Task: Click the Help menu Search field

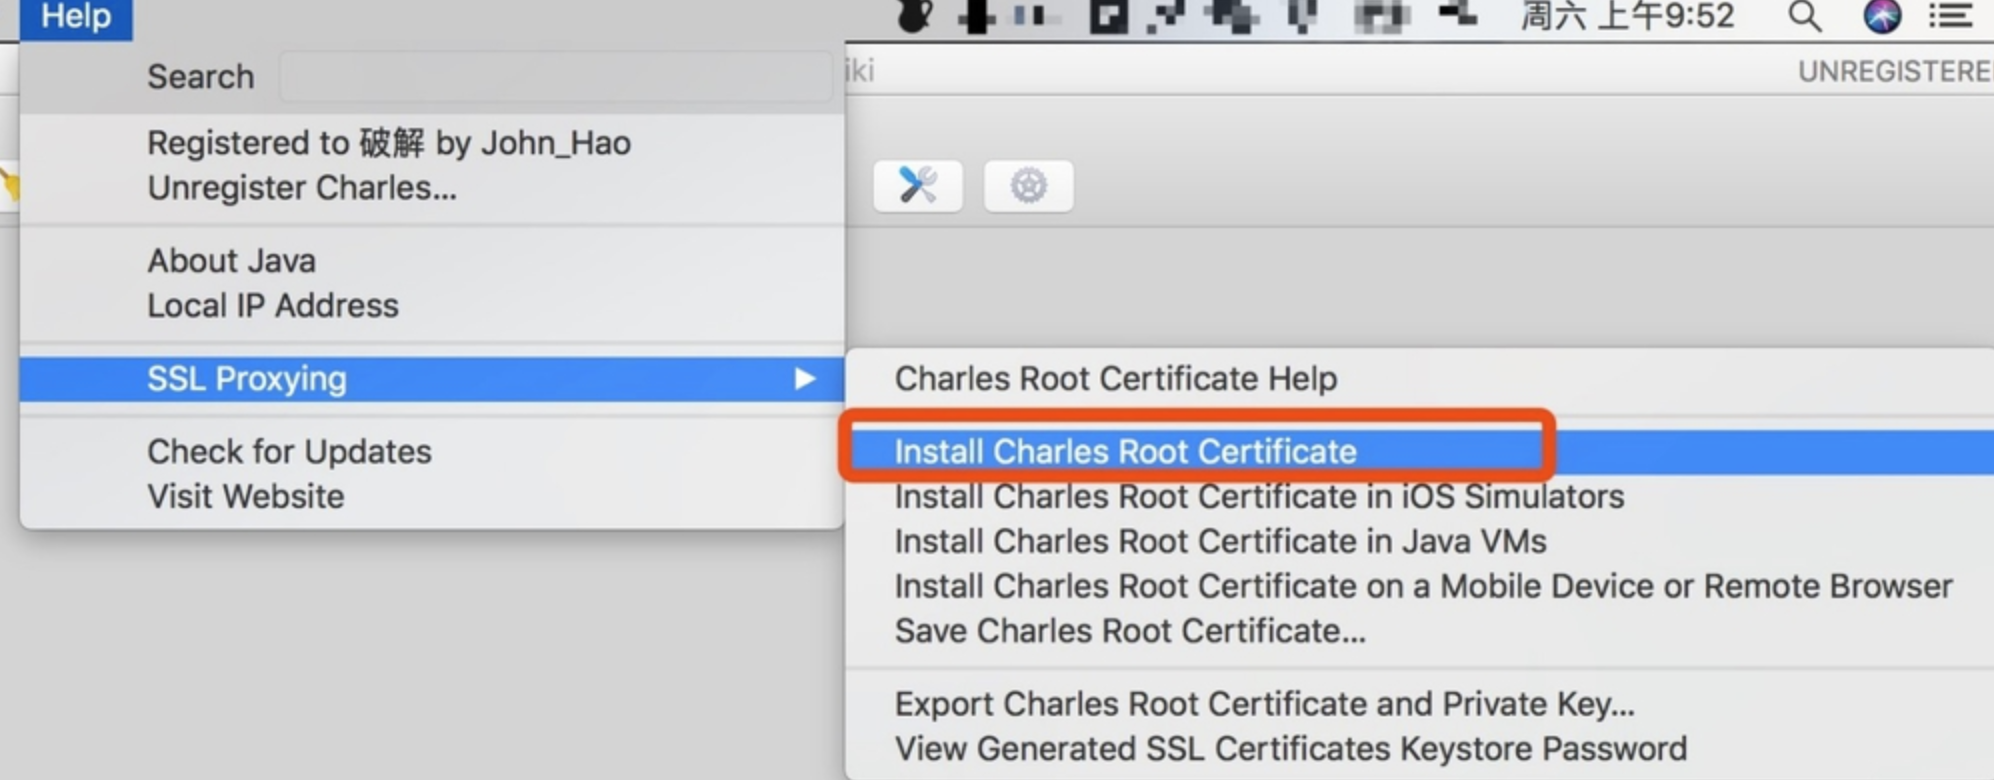Action: tap(556, 77)
